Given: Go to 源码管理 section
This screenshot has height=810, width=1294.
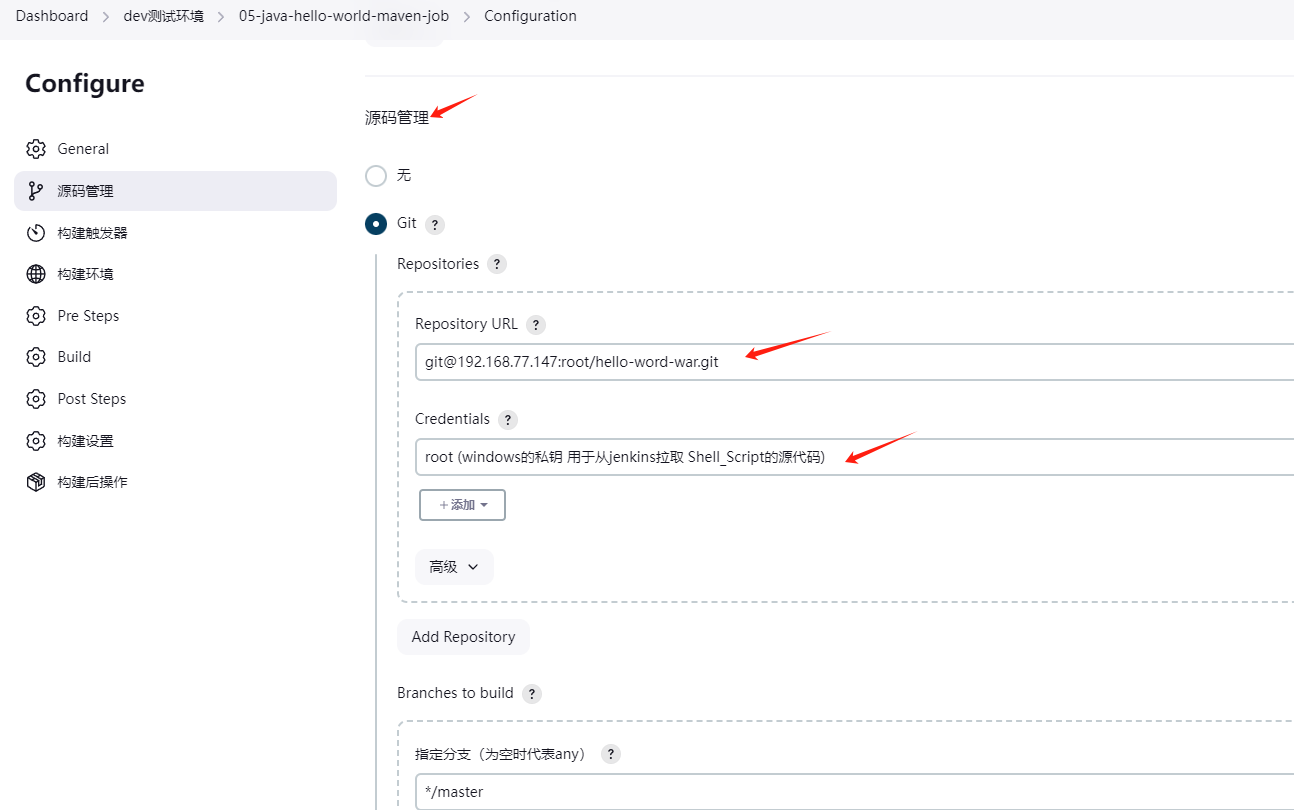Looking at the screenshot, I should pos(175,191).
